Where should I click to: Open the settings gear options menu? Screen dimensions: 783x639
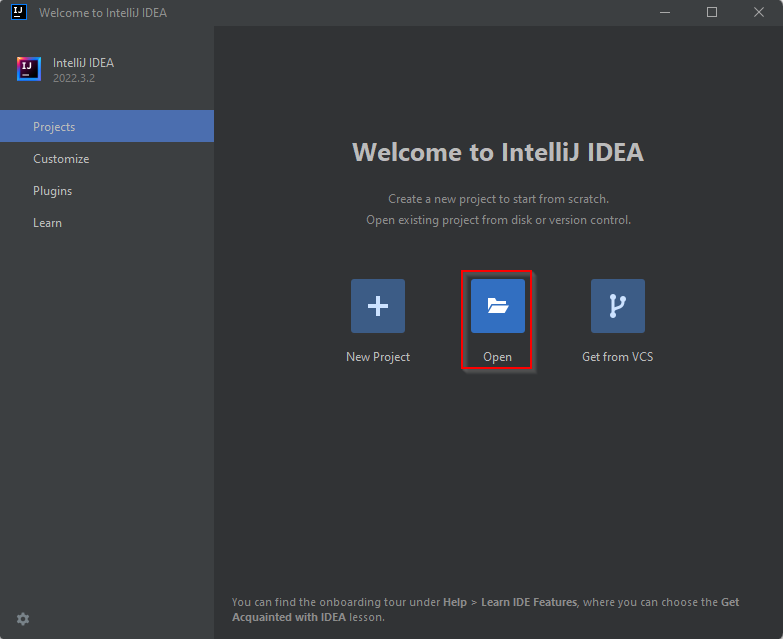click(23, 619)
